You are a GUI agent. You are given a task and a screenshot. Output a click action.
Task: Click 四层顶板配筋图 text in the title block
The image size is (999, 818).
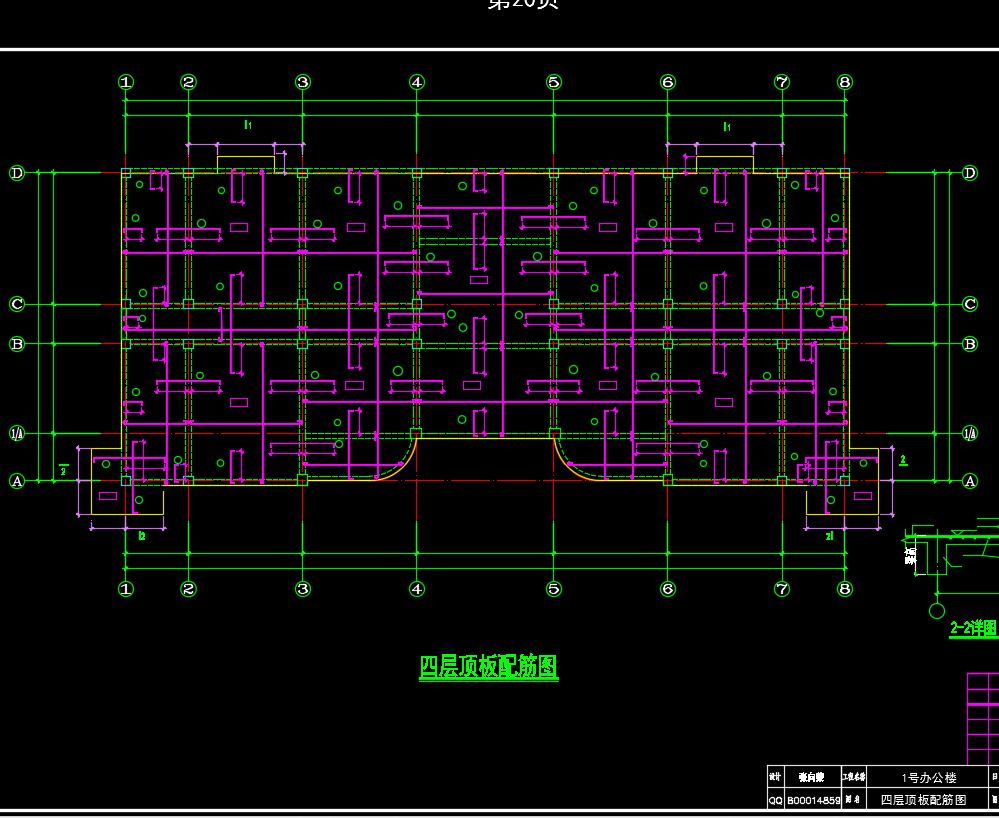click(x=923, y=800)
